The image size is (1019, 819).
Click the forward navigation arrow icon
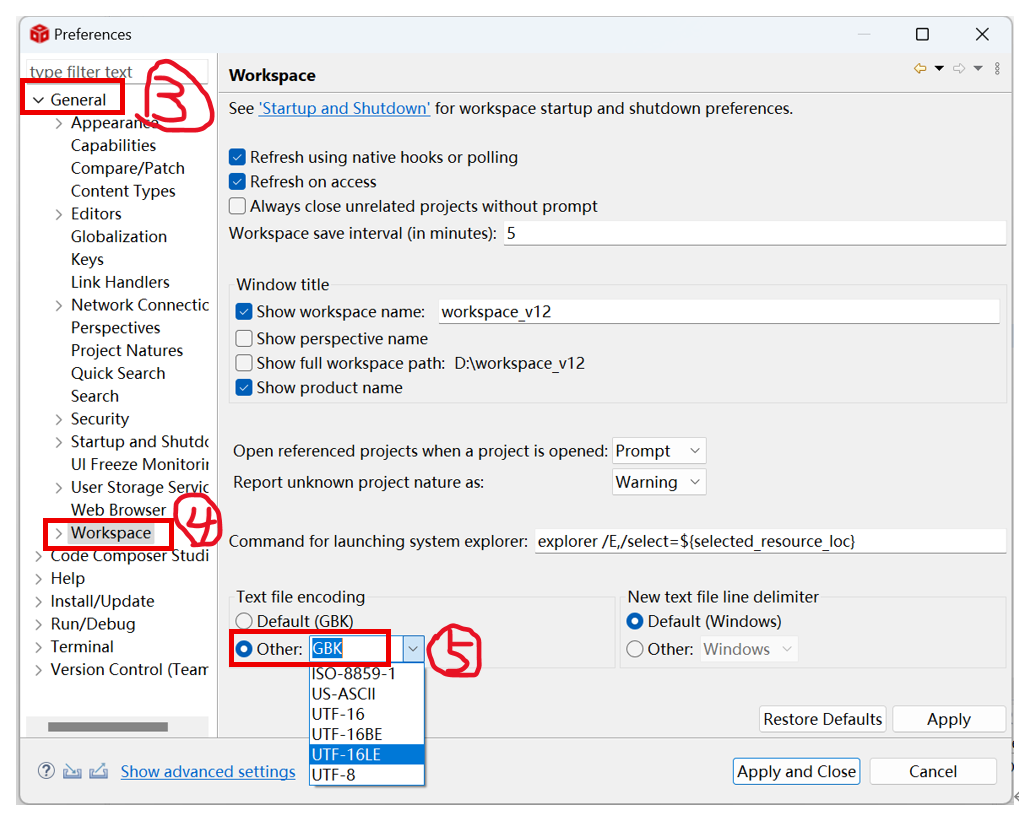click(x=959, y=69)
